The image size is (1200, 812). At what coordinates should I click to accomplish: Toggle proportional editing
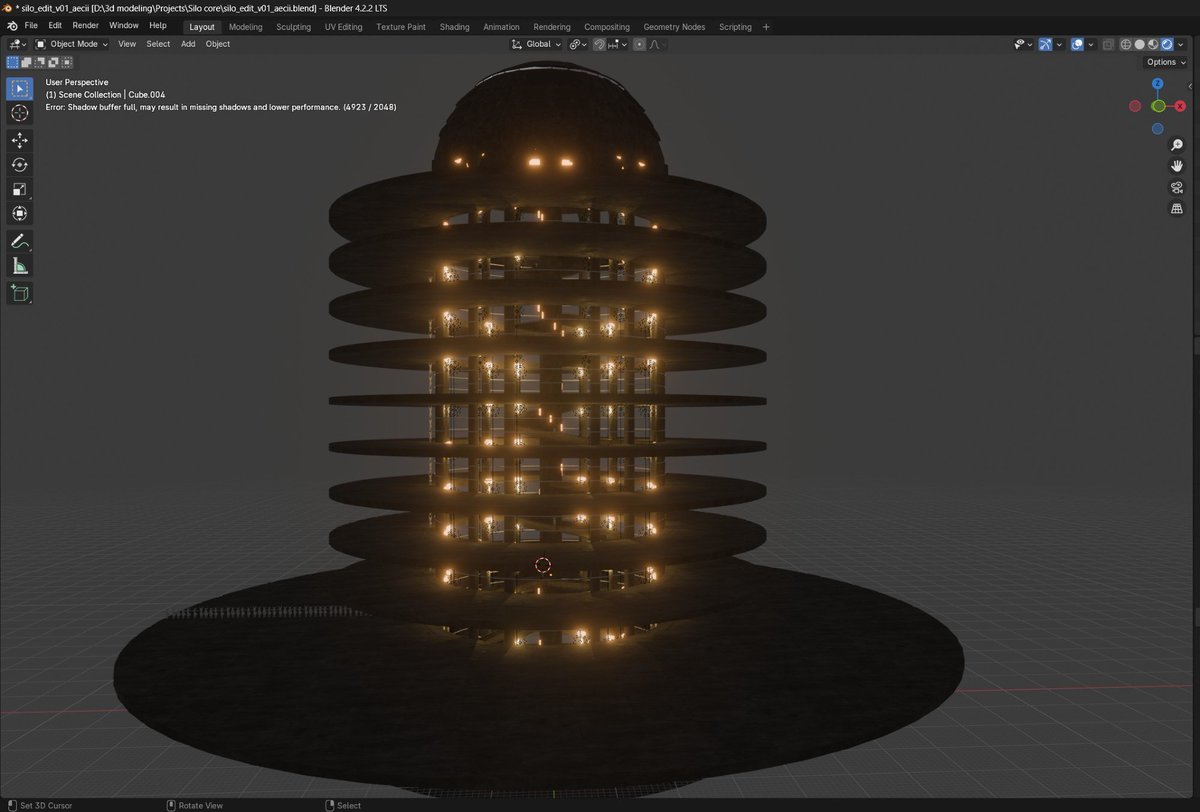coord(639,44)
